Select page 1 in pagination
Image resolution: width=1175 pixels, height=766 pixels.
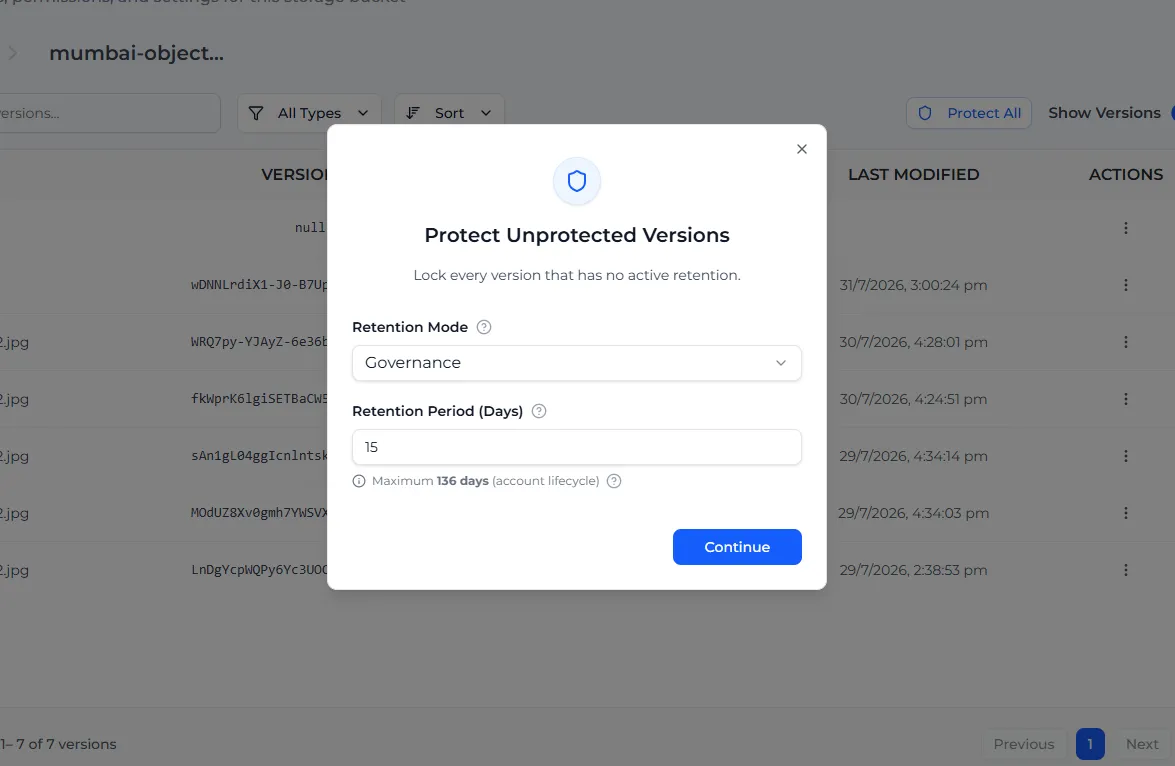[1090, 744]
